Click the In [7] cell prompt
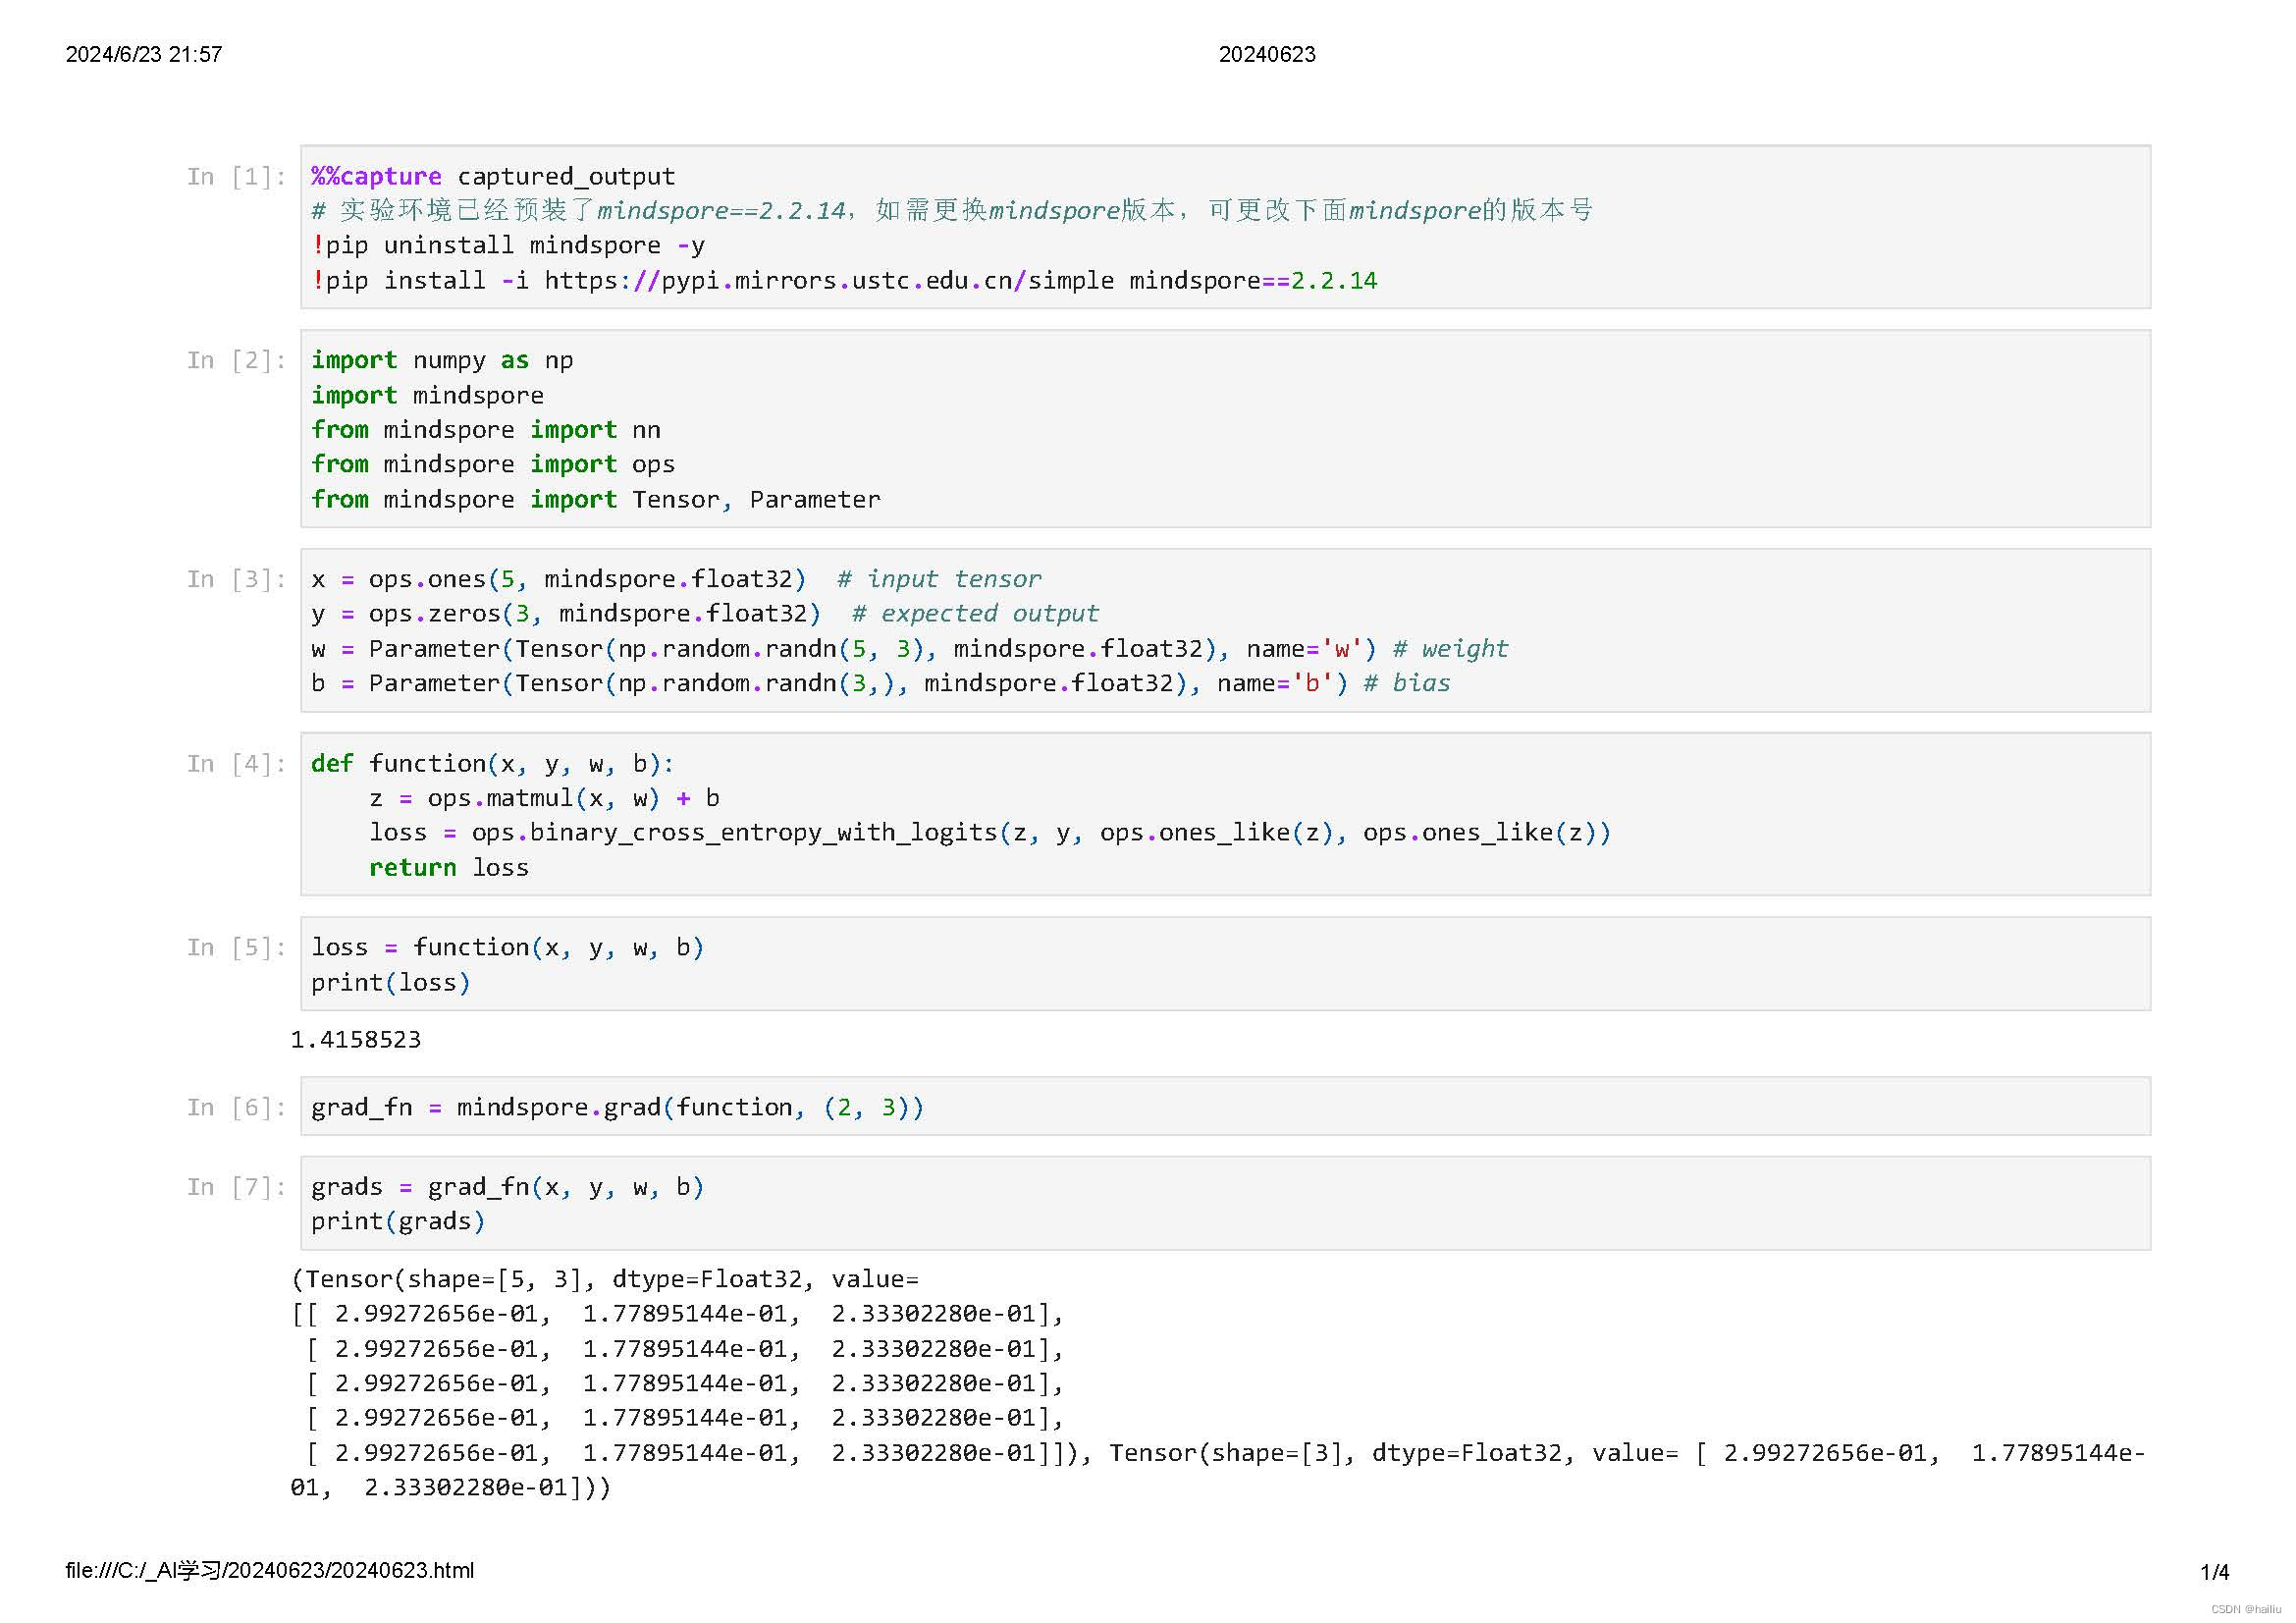This screenshot has width=2296, height=1623. click(236, 1188)
